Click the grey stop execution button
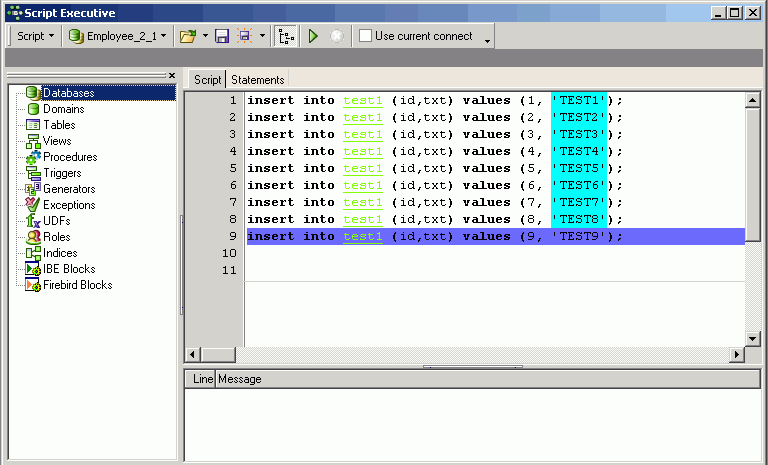 pos(336,36)
